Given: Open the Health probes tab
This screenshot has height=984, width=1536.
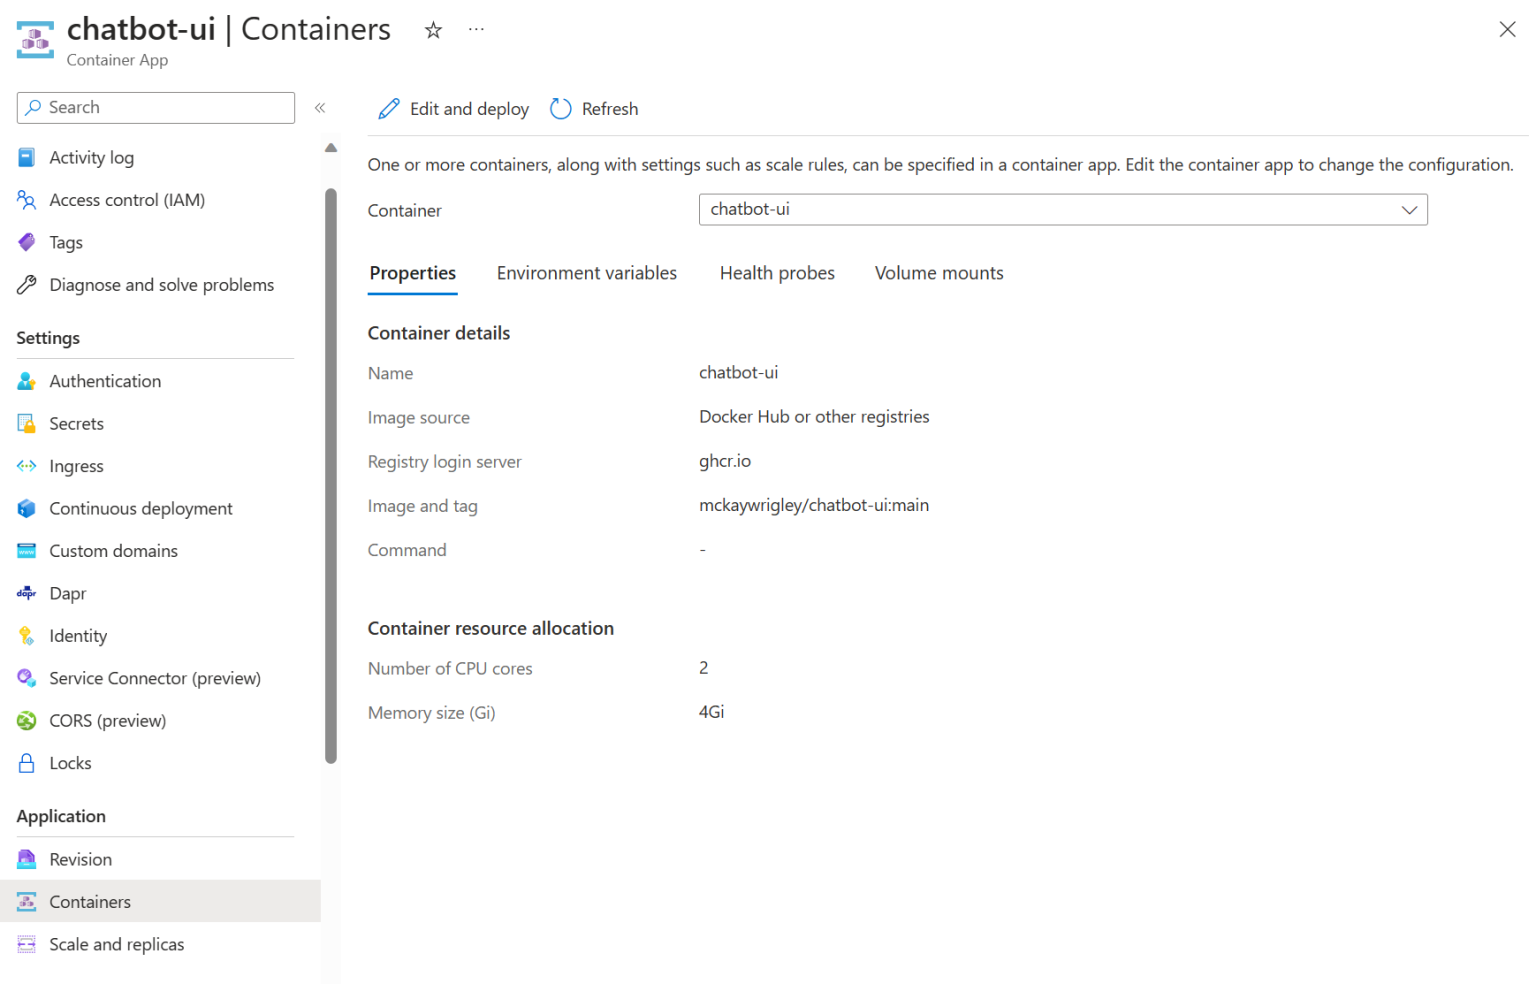Looking at the screenshot, I should pyautogui.click(x=777, y=272).
